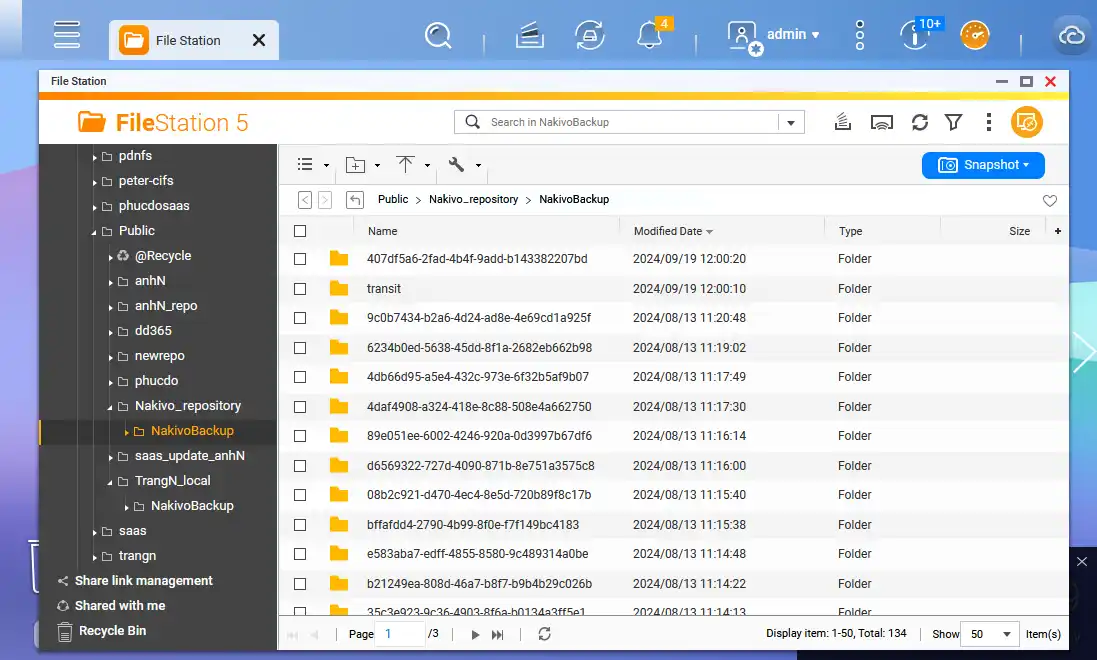Select checkbox for 9c0b7434-b2a6-4d24-ad8e-4e69cd1a925f

pyautogui.click(x=300, y=318)
